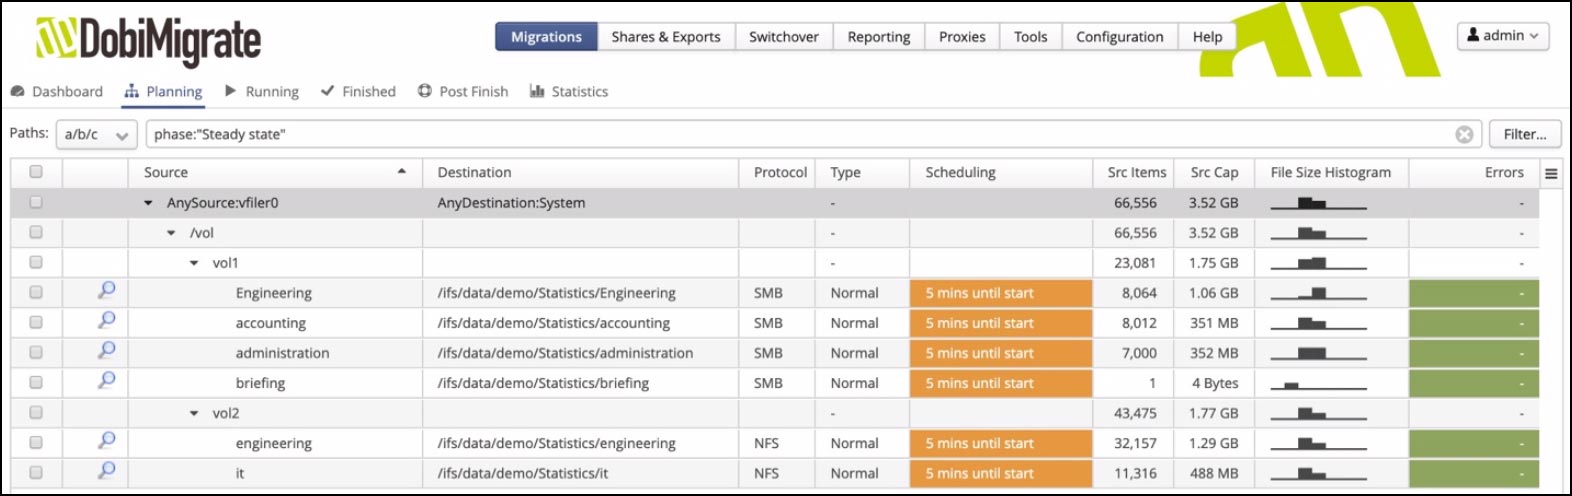Image resolution: width=1572 pixels, height=496 pixels.
Task: Click magnifier icon beside accounting share
Action: point(106,321)
